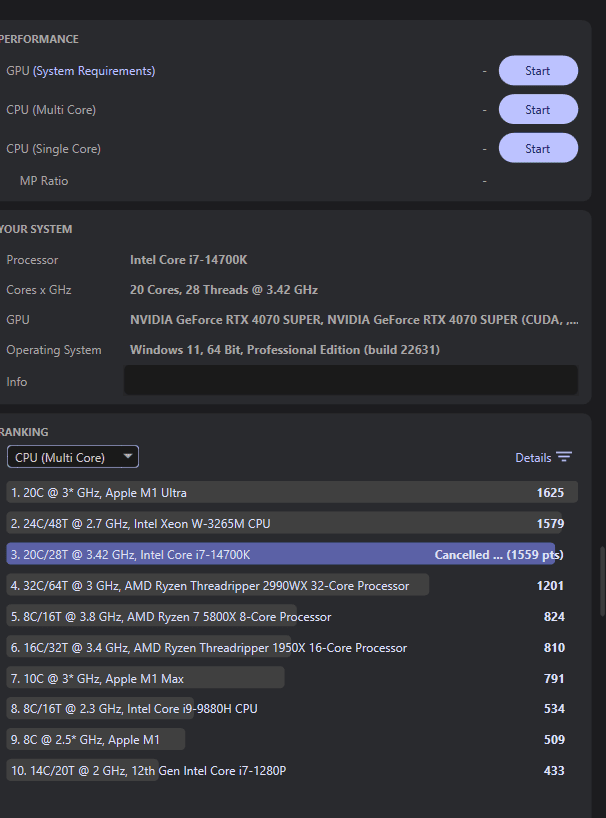Select the Threadripper 2990WX ranking row
Screen dimensions: 606x818
click(x=292, y=585)
